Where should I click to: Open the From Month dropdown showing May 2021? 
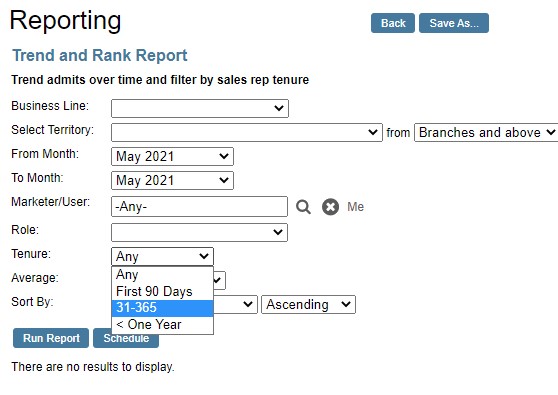pos(172,157)
